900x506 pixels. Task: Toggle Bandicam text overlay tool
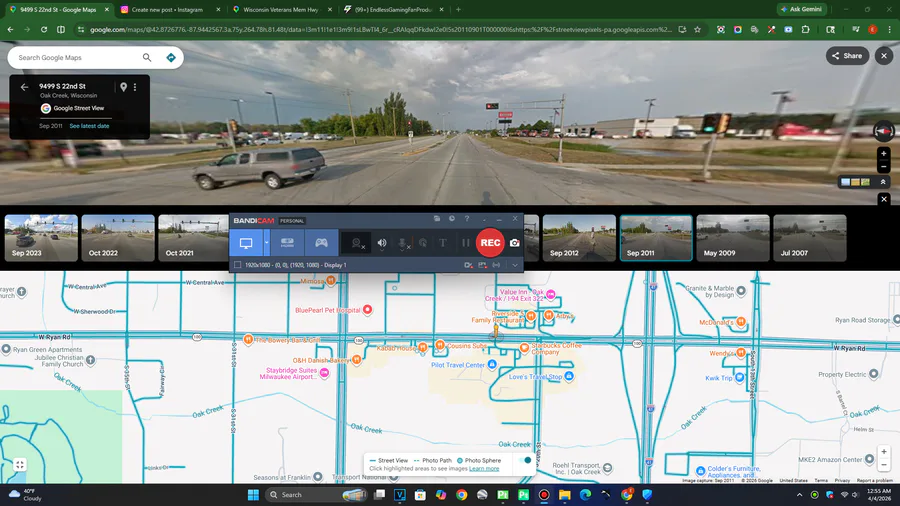click(443, 243)
